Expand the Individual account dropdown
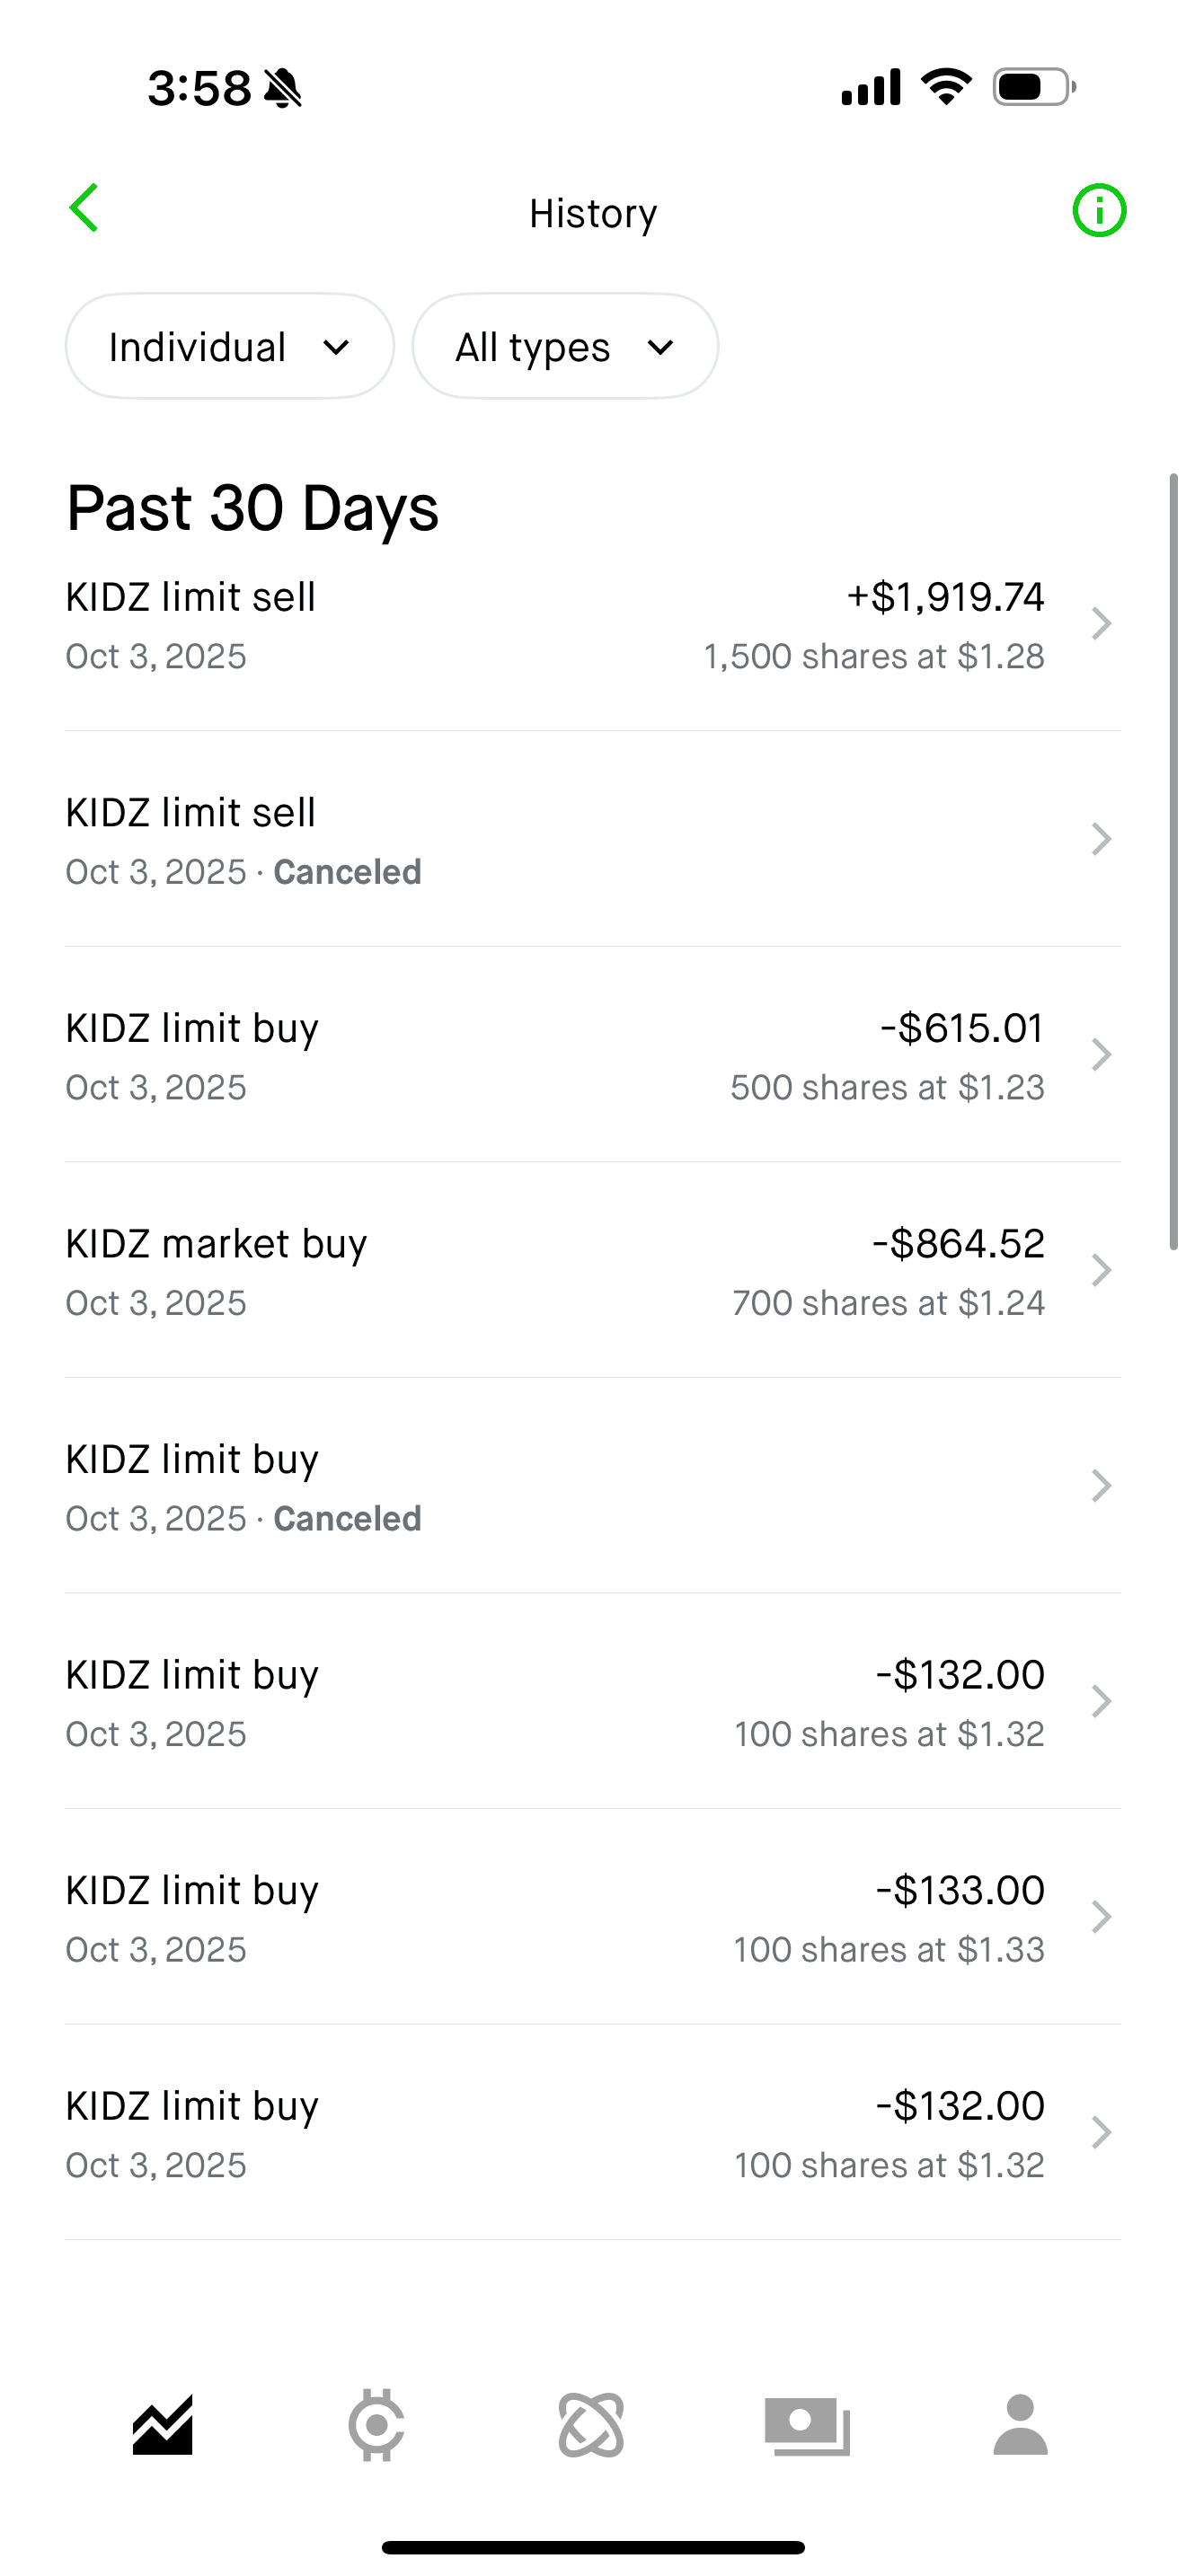Image resolution: width=1186 pixels, height=2576 pixels. pos(230,347)
